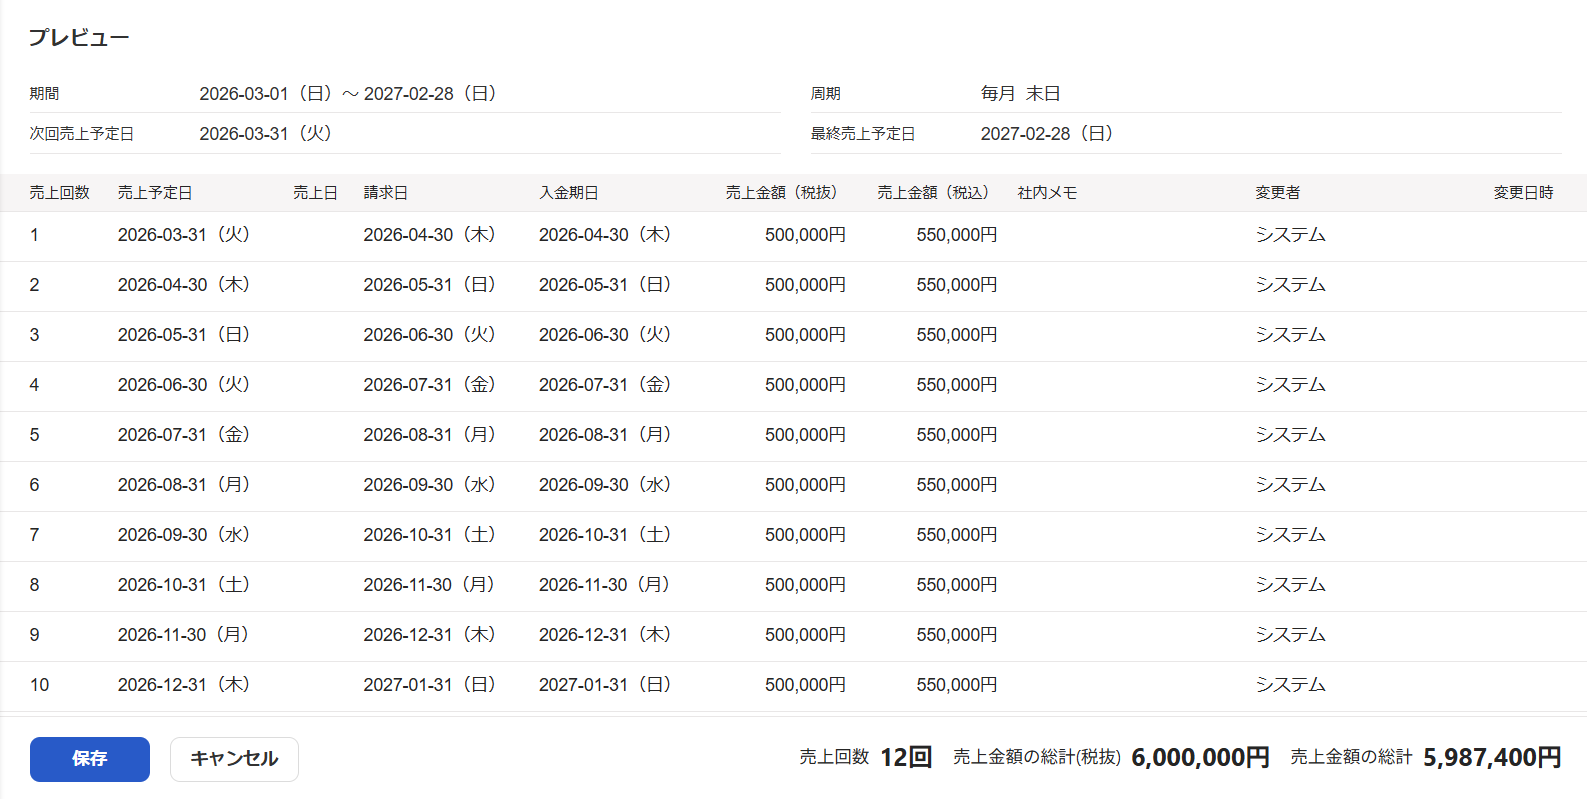The image size is (1587, 799).
Task: Select the 社内メモ column header
Action: pyautogui.click(x=1047, y=193)
